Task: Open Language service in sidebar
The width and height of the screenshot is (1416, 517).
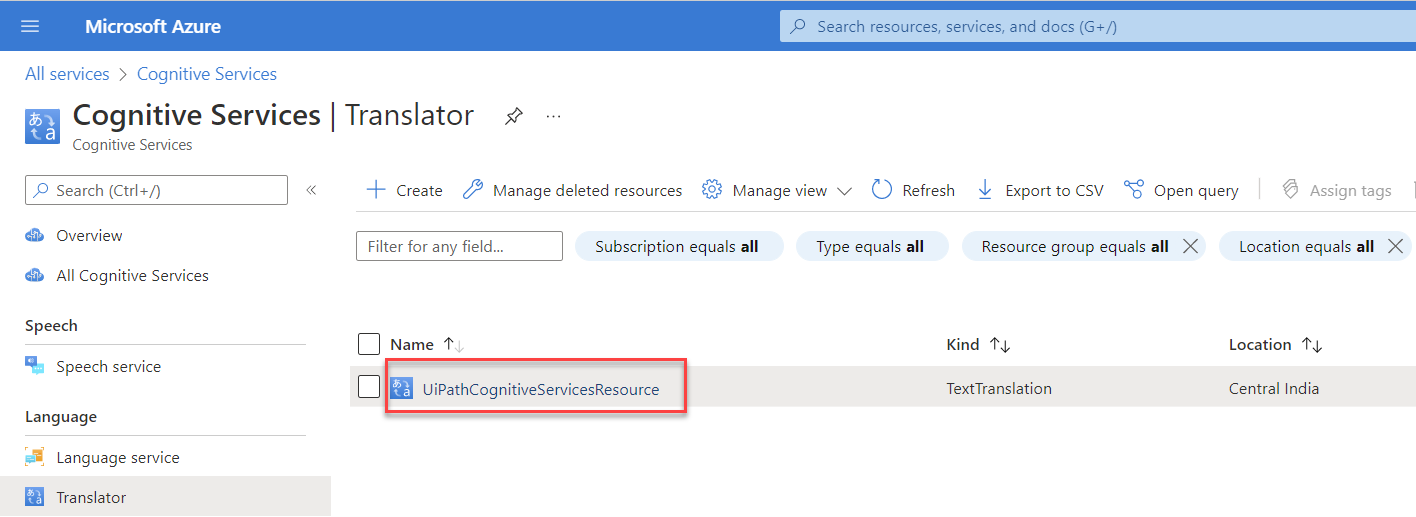Action: [x=118, y=458]
